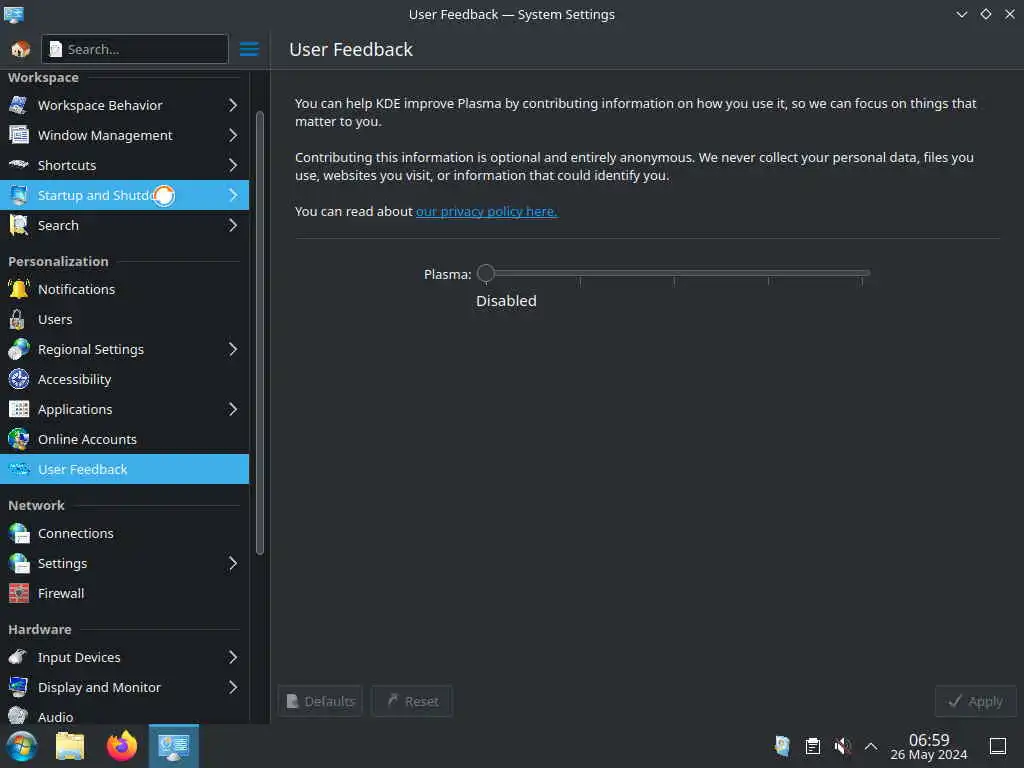The height and width of the screenshot is (768, 1024).
Task: Expand Regional Settings chevron
Action: coord(232,349)
